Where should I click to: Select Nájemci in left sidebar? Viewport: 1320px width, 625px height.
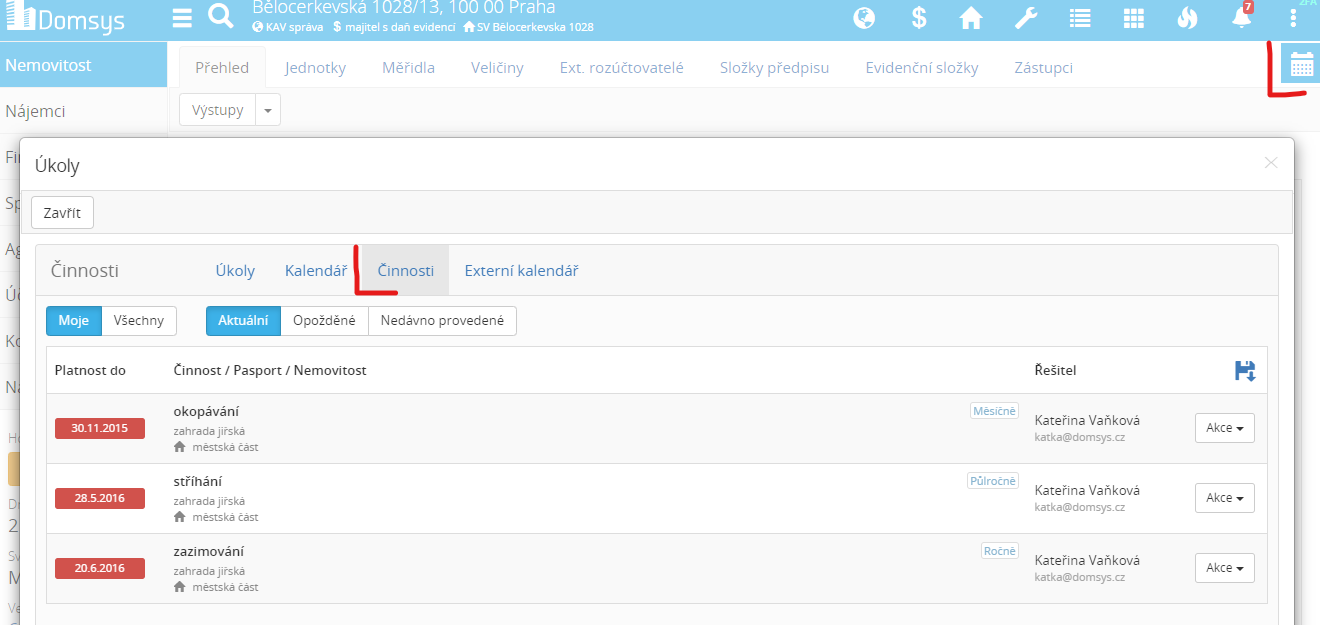pos(83,111)
